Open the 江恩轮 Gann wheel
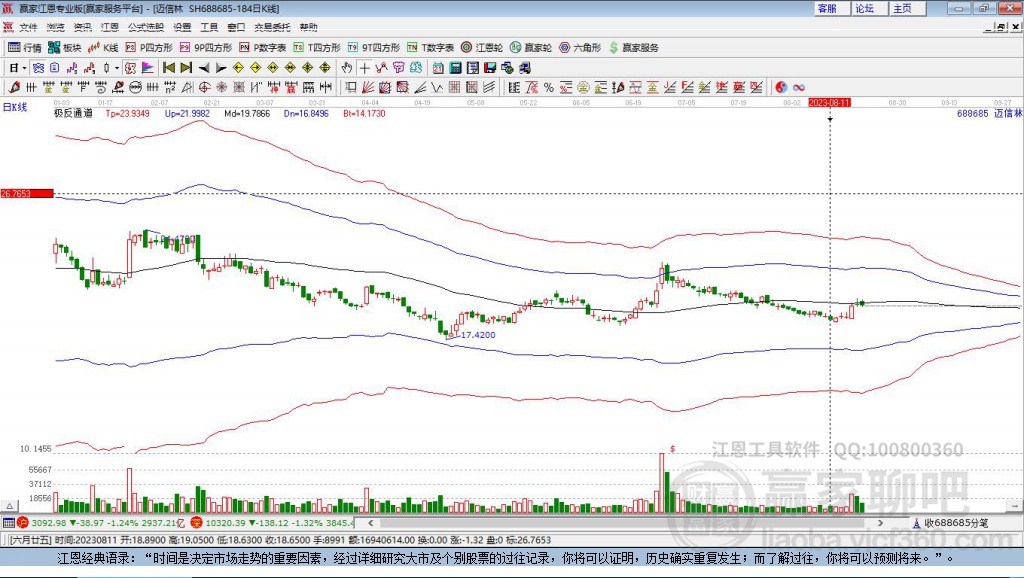Image resolution: width=1024 pixels, height=578 pixels. [482, 48]
